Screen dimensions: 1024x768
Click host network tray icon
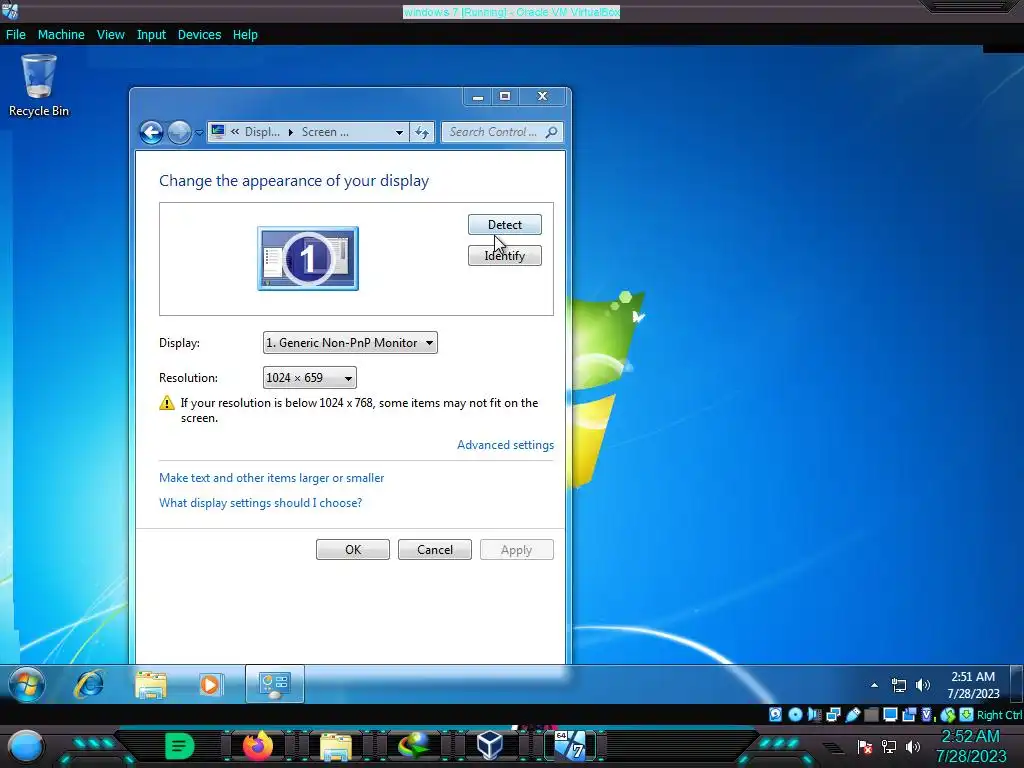pyautogui.click(x=889, y=746)
